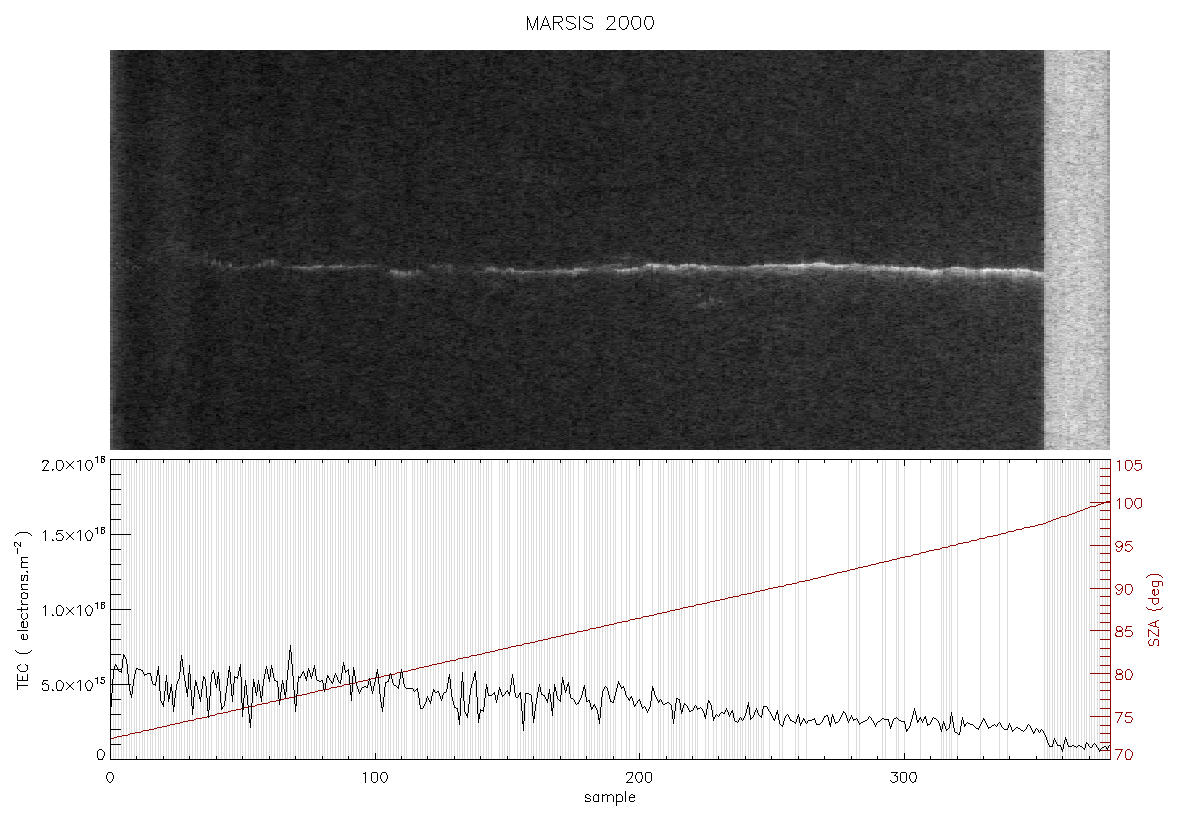Screen dimensions: 1180x830
Task: Click the 2.0×10^16 tick label on the TEC axis
Action: pos(73,465)
